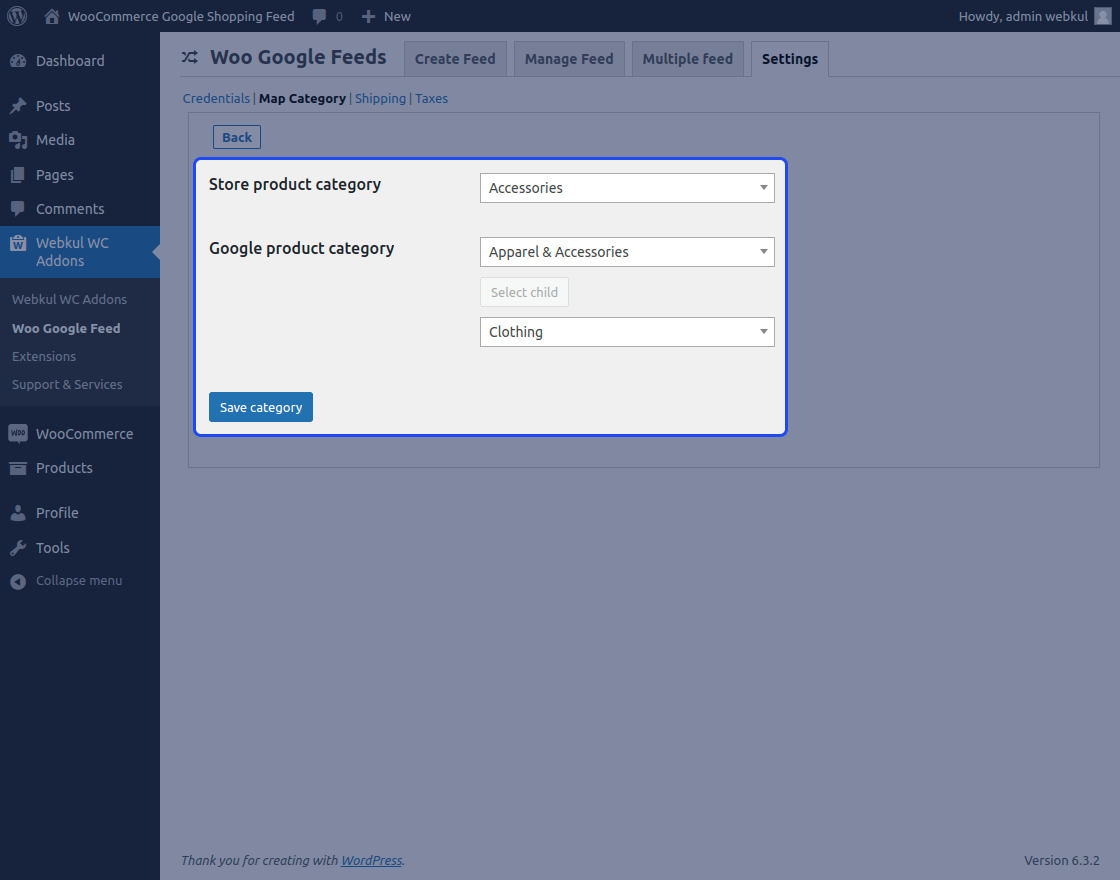Switch to the Manage Feed tab
This screenshot has height=880, width=1120.
click(x=569, y=59)
